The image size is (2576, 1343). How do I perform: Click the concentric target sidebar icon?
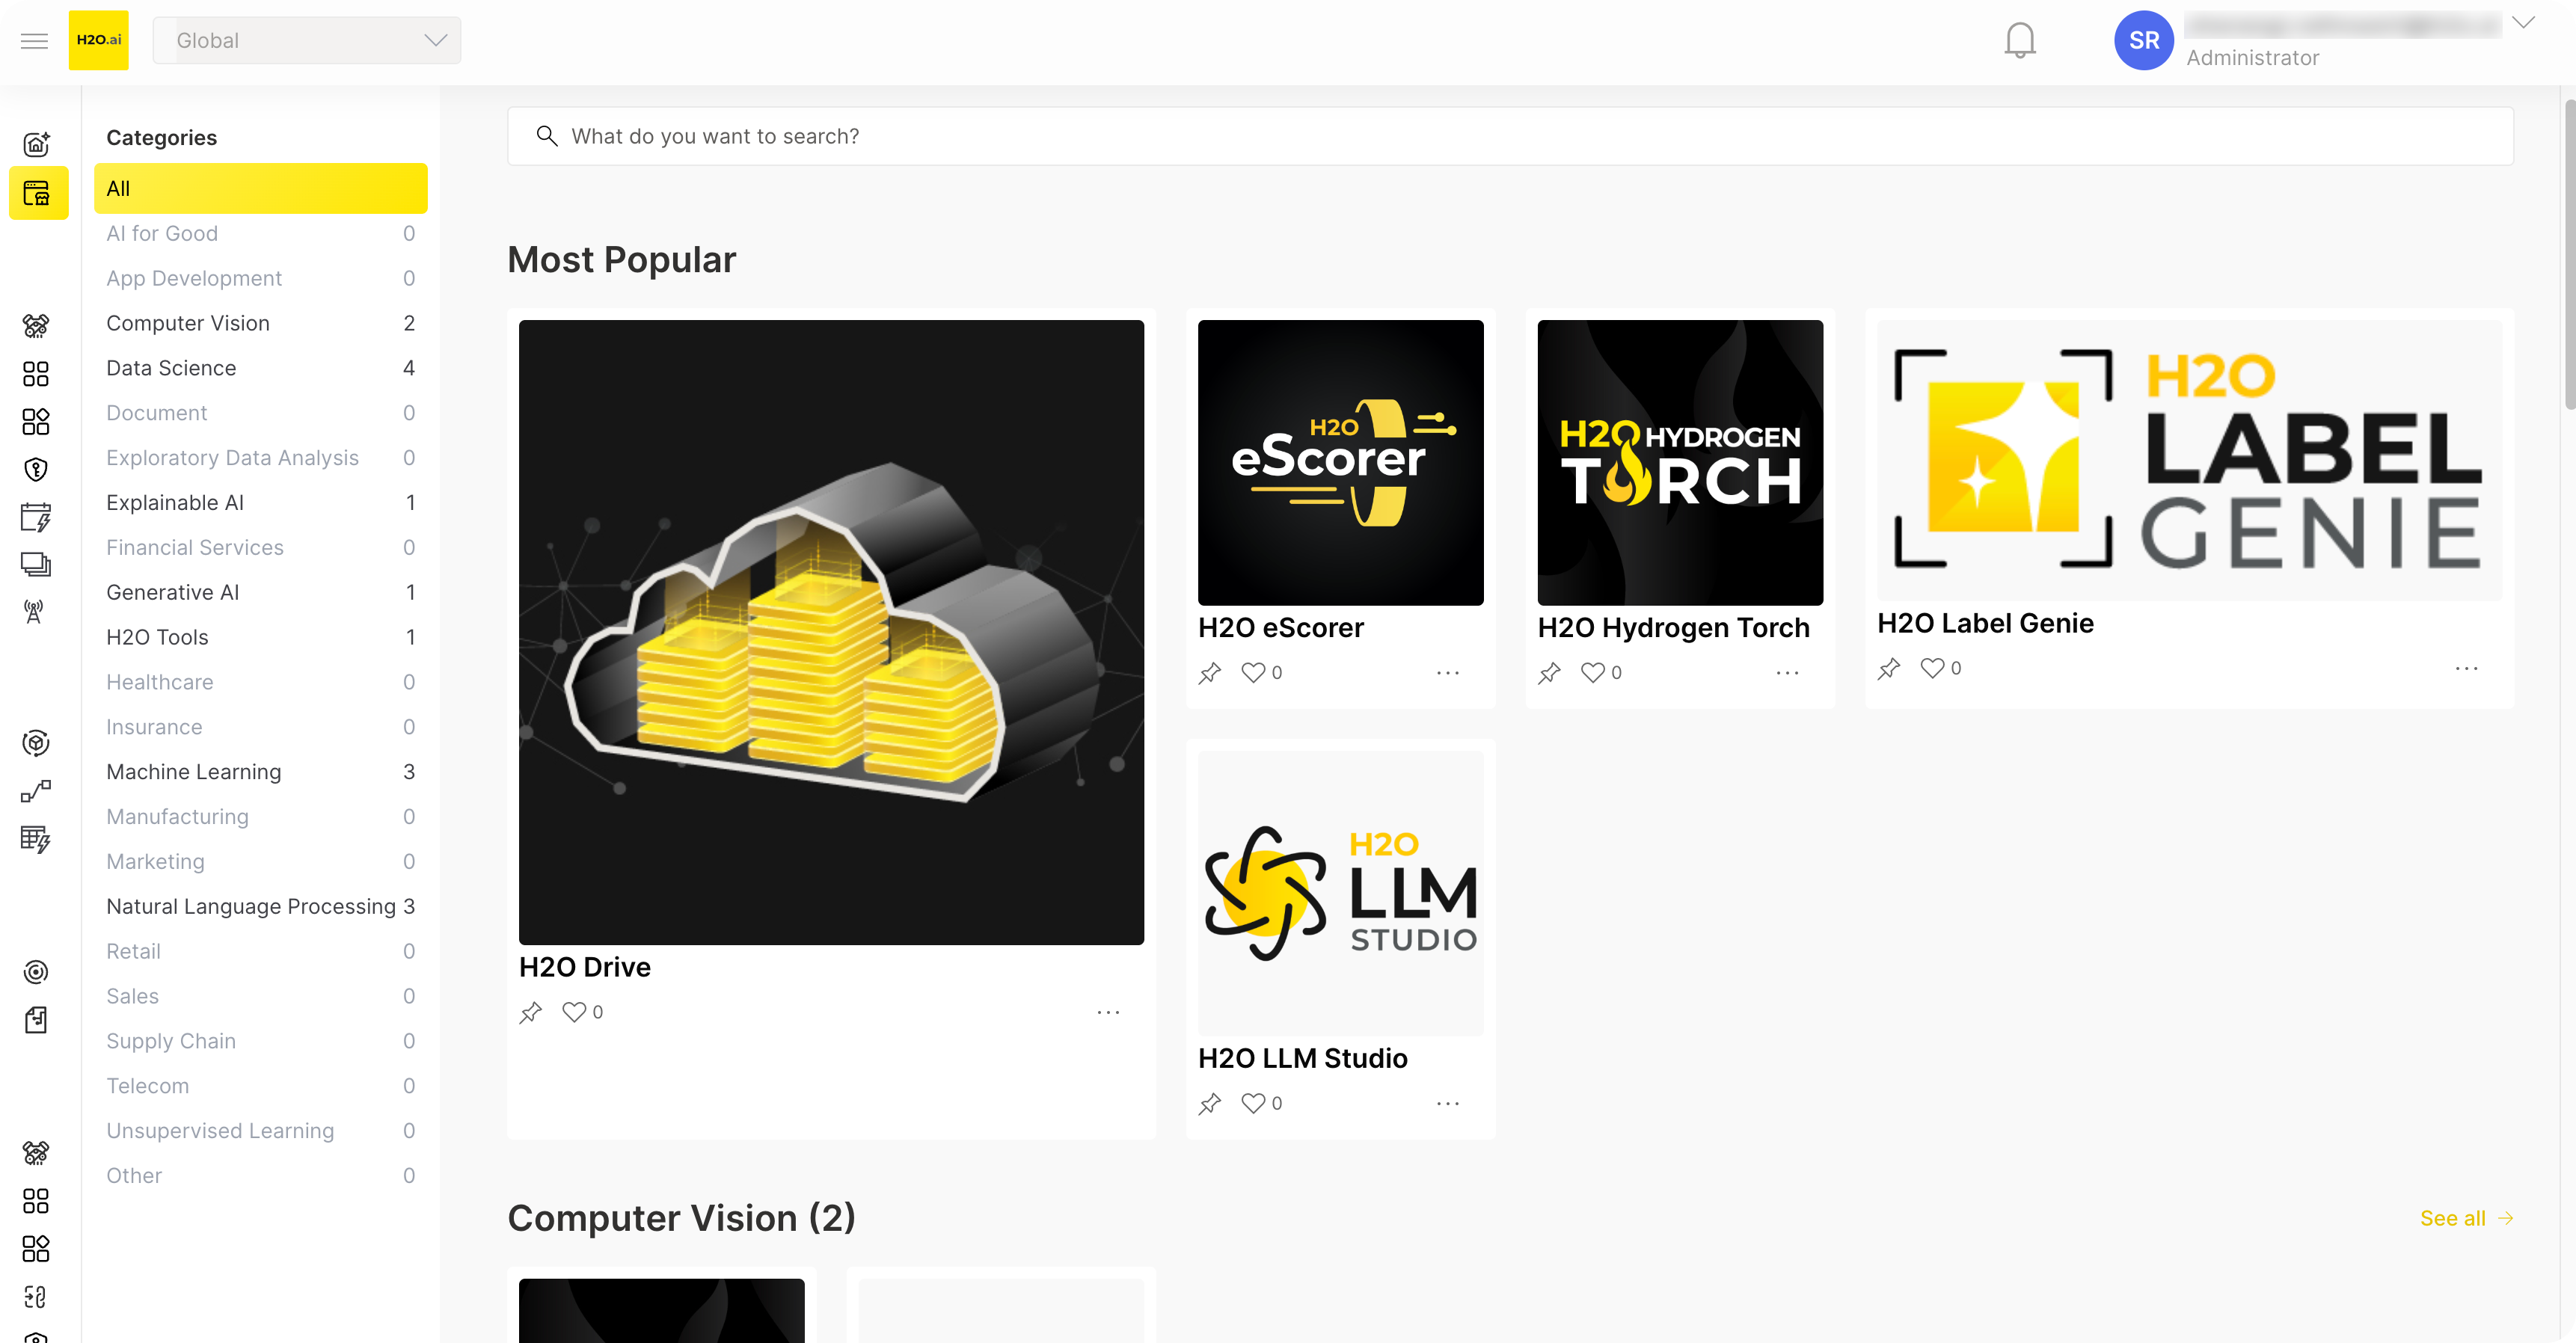(36, 971)
